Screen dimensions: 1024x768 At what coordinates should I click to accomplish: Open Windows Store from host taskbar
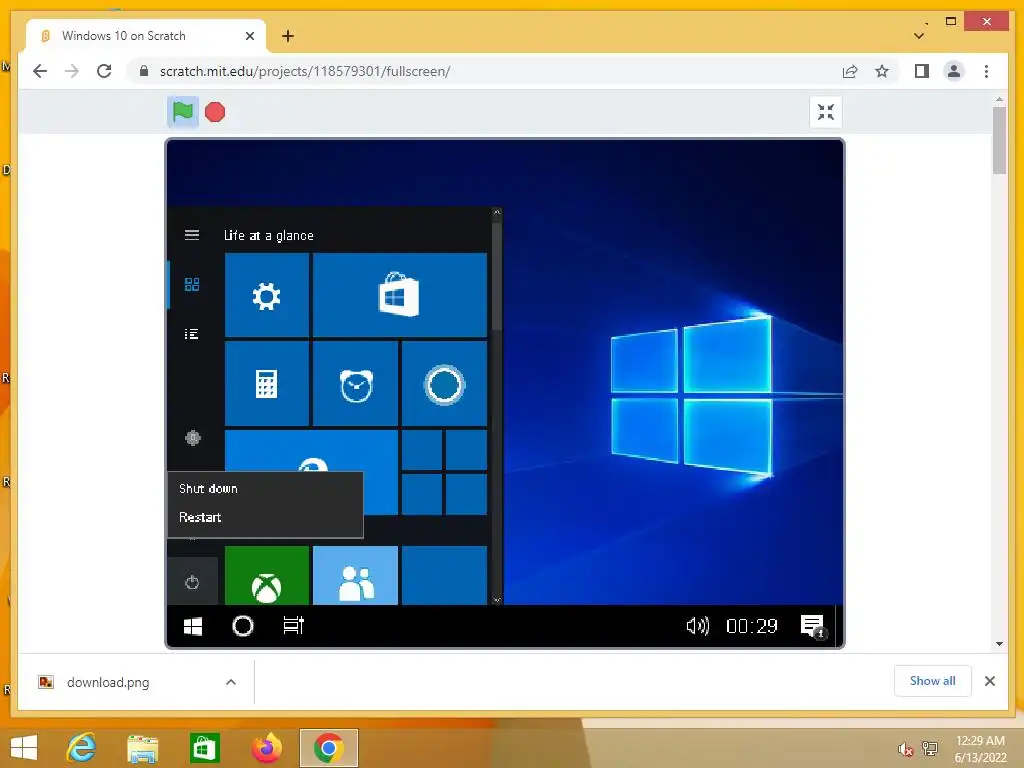coord(204,748)
